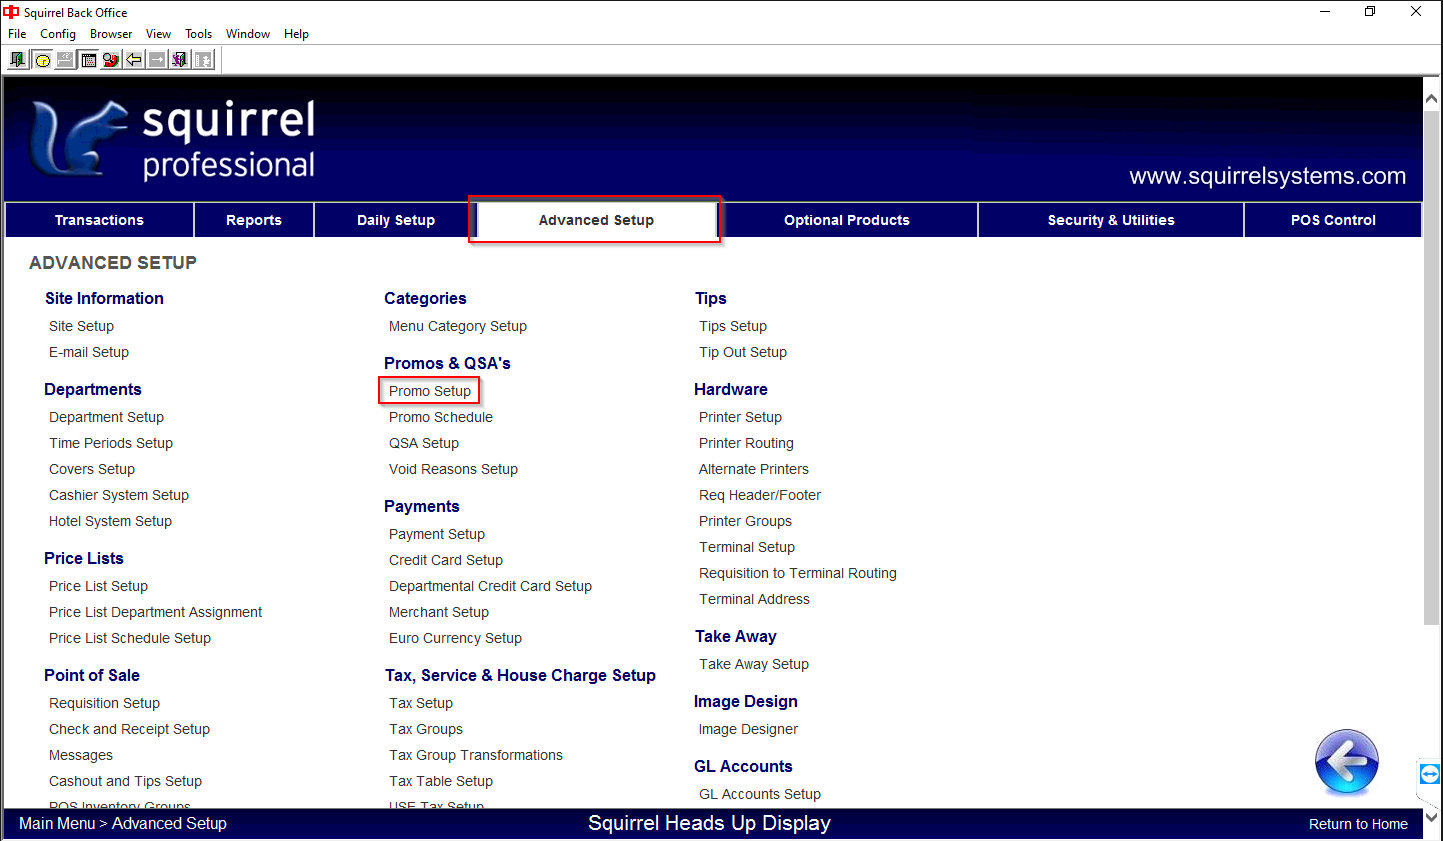Click the page scrollbar down arrow
The image size is (1443, 841).
coord(1432,817)
